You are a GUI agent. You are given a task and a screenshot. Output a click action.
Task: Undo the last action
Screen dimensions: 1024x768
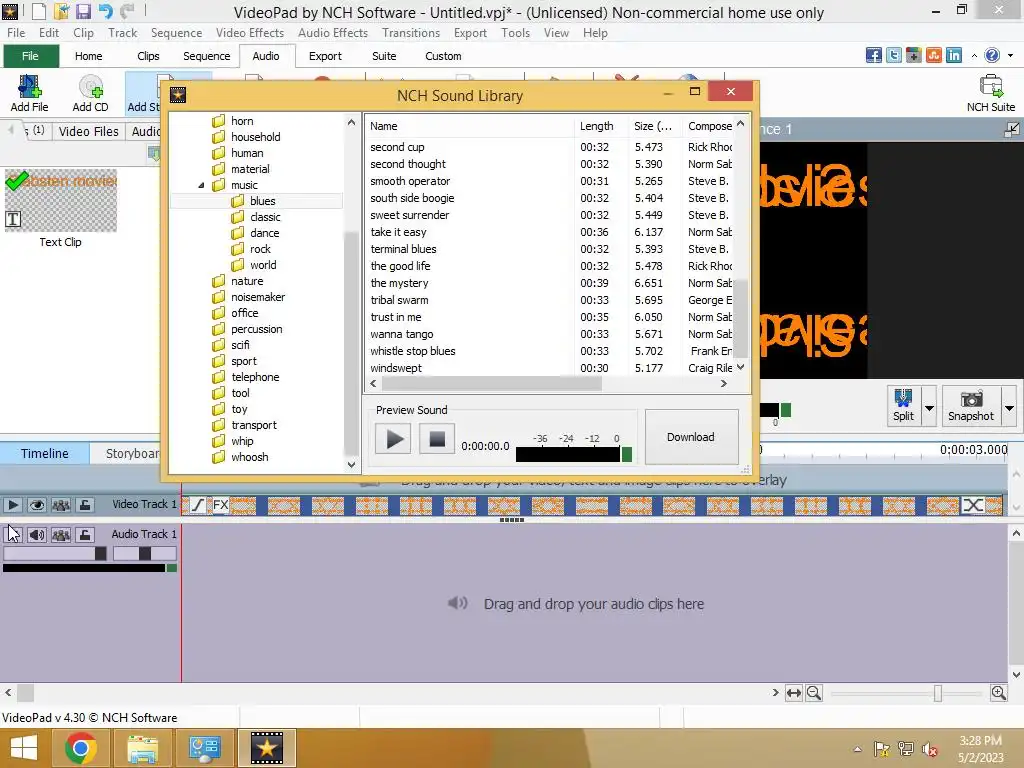(105, 11)
